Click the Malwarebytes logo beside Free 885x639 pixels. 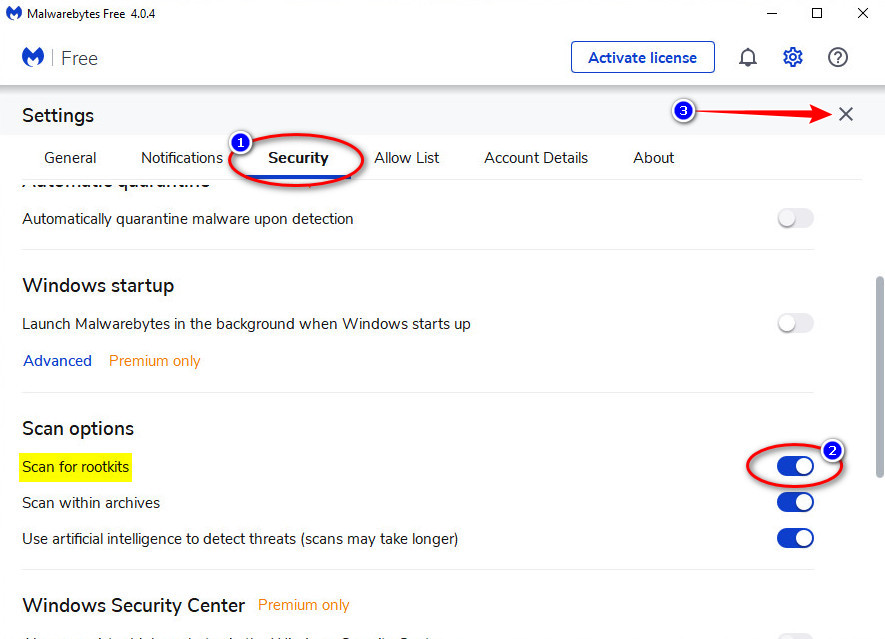[x=33, y=57]
